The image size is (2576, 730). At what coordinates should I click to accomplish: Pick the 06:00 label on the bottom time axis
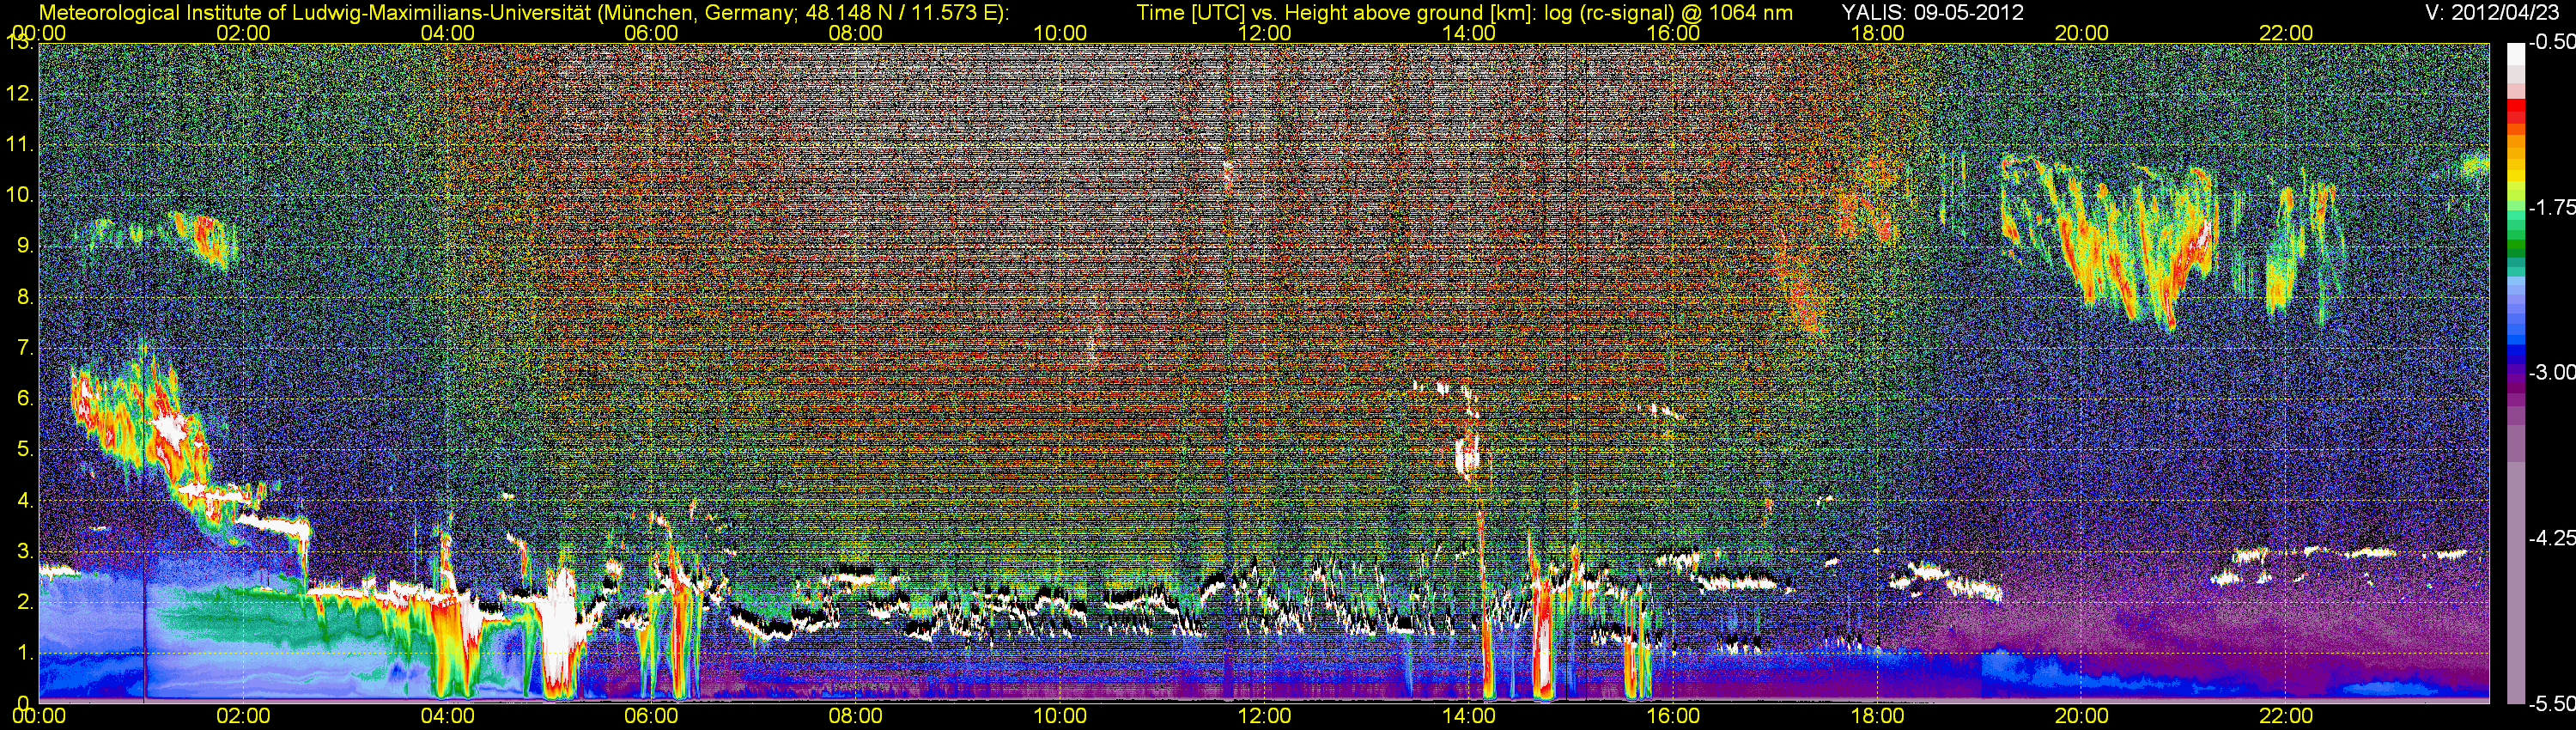[x=651, y=716]
